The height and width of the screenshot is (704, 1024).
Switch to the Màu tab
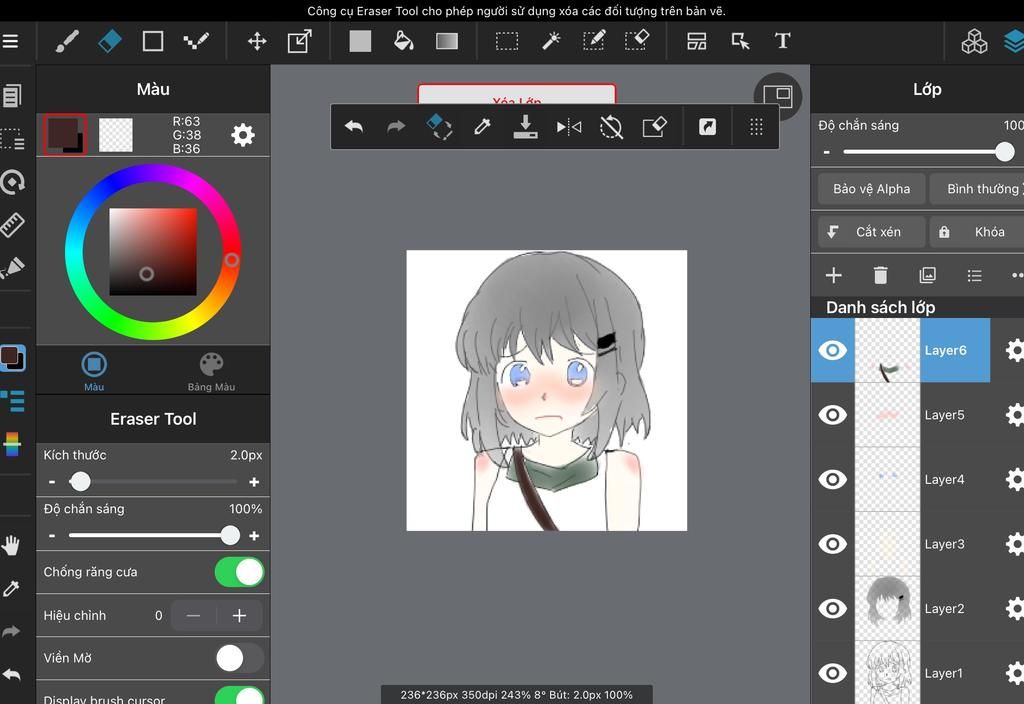(94, 372)
